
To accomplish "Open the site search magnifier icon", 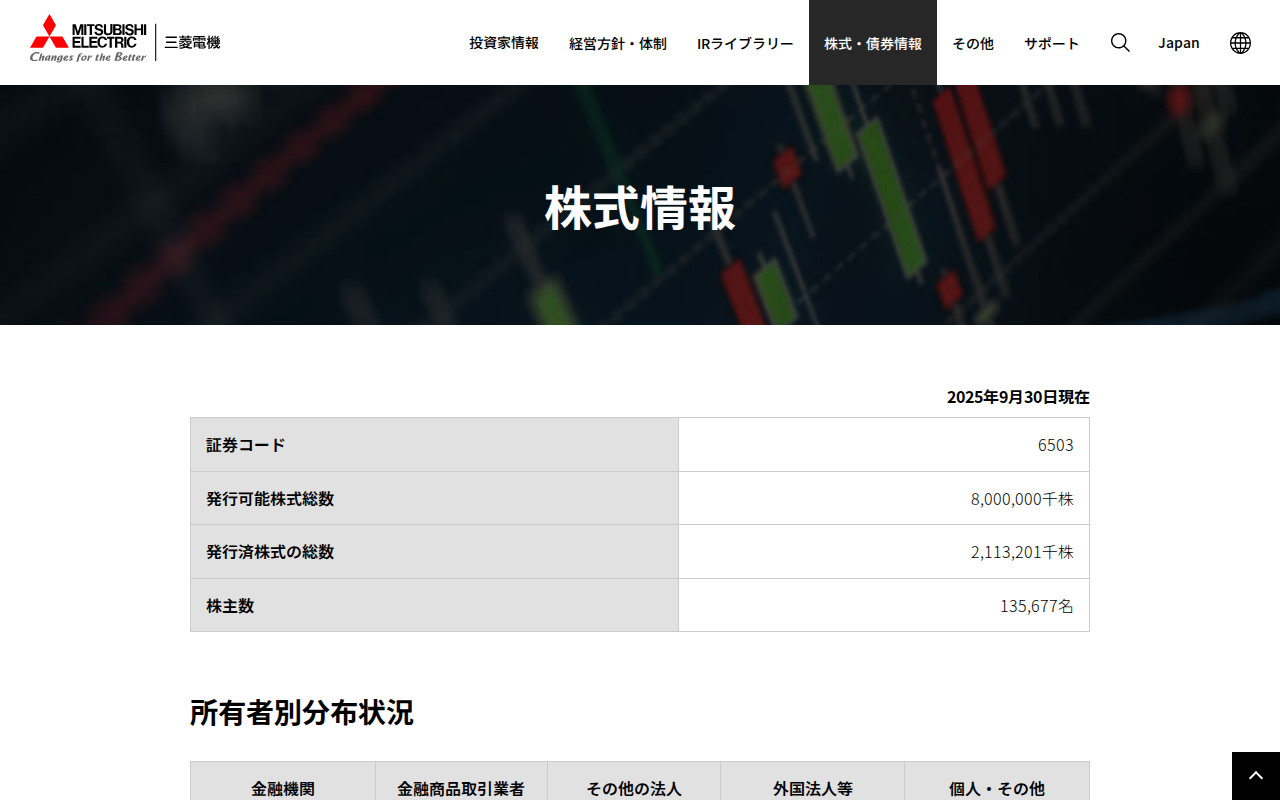I will [1120, 42].
